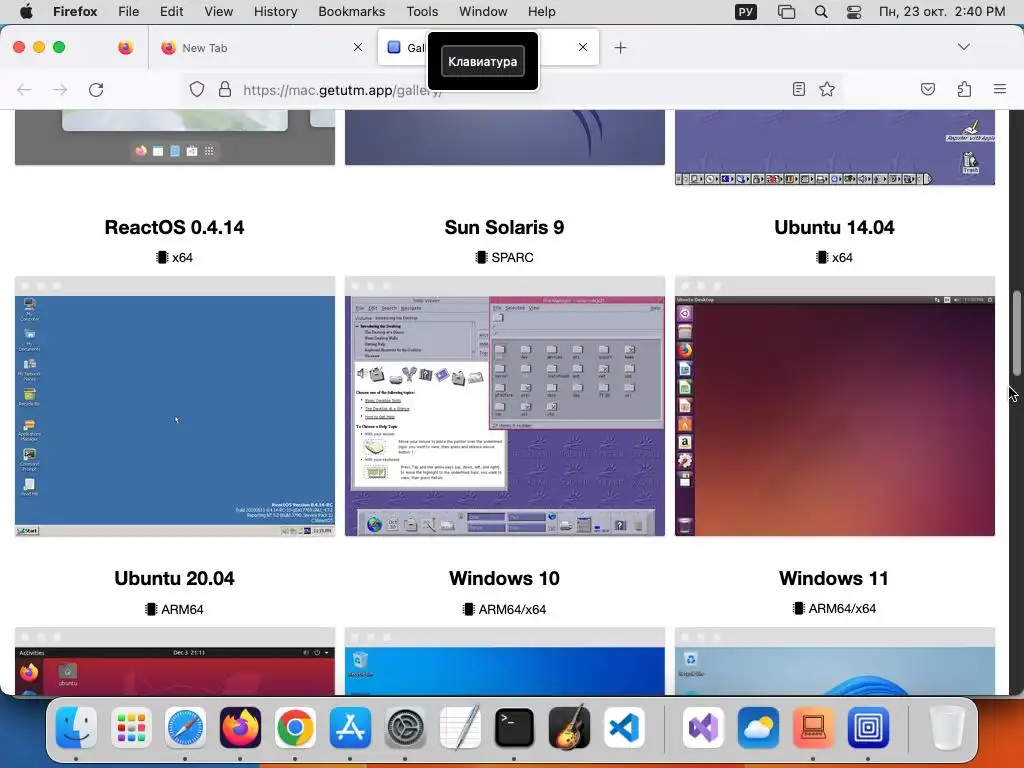Launch Google Chrome from the Dock
This screenshot has width=1024, height=768.
295,727
